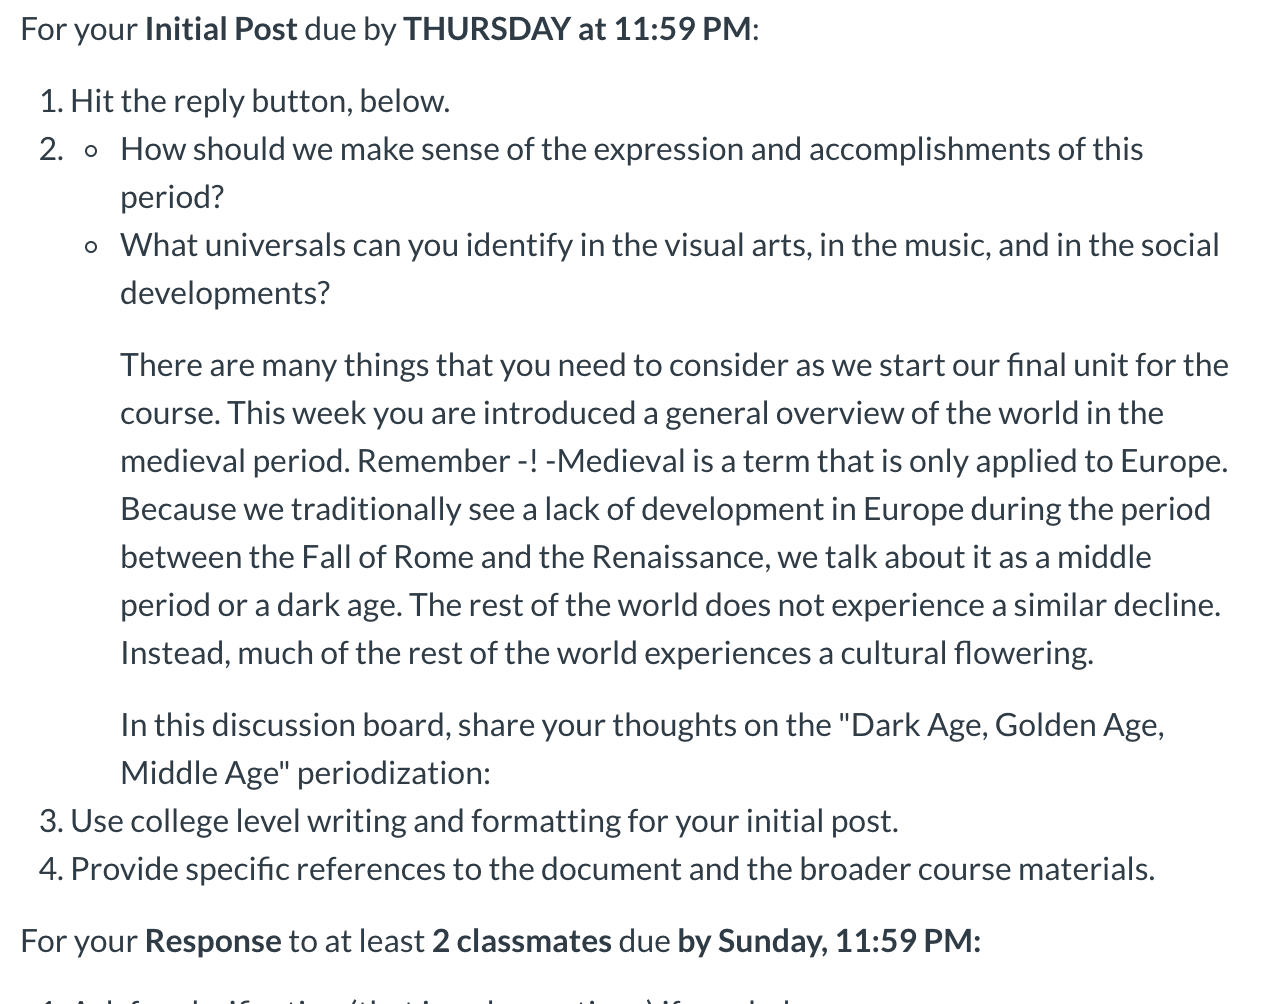
Task: Click the word "developments?" ending the second bullet
Action: [x=225, y=293]
